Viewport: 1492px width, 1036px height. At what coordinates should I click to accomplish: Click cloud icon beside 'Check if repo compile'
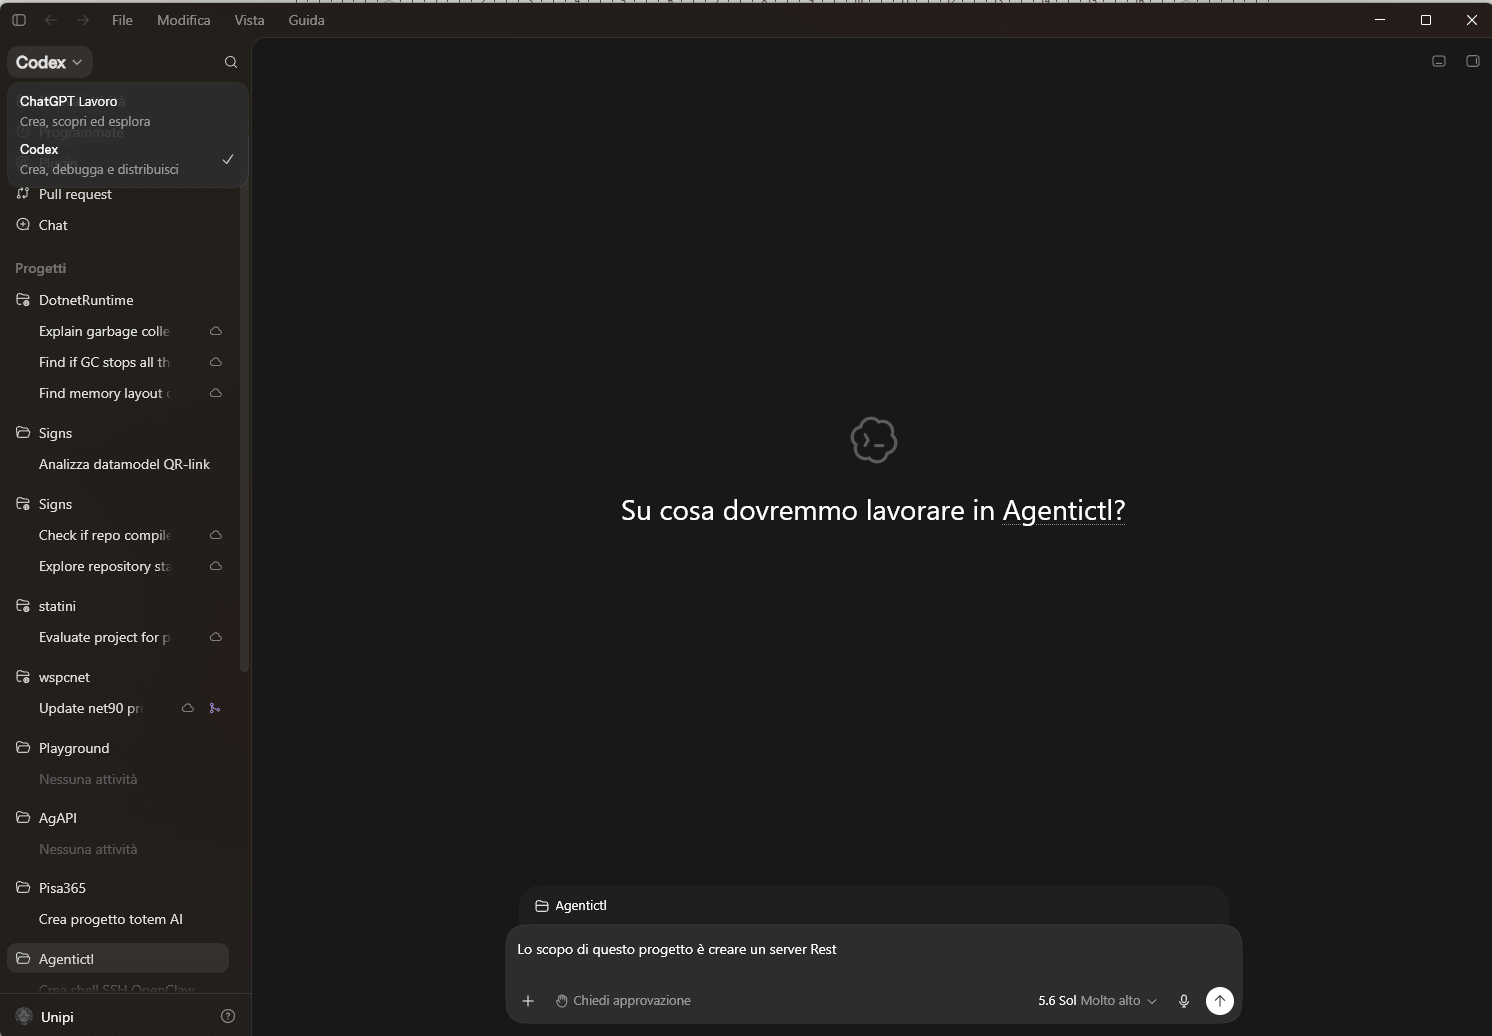(x=215, y=535)
